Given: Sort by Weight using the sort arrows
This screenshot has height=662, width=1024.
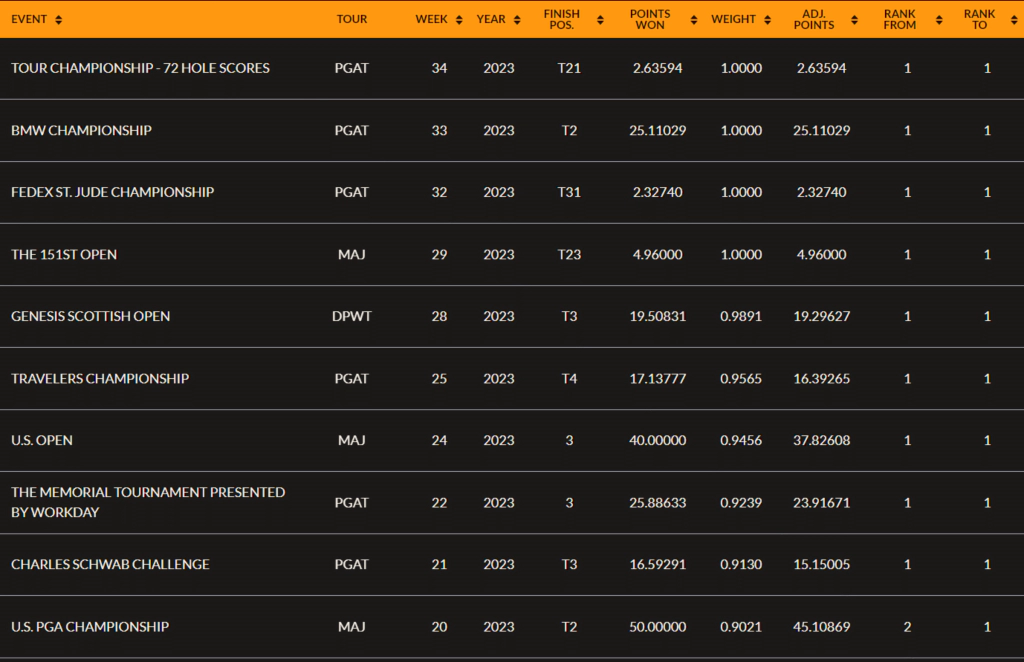Looking at the screenshot, I should (x=767, y=20).
